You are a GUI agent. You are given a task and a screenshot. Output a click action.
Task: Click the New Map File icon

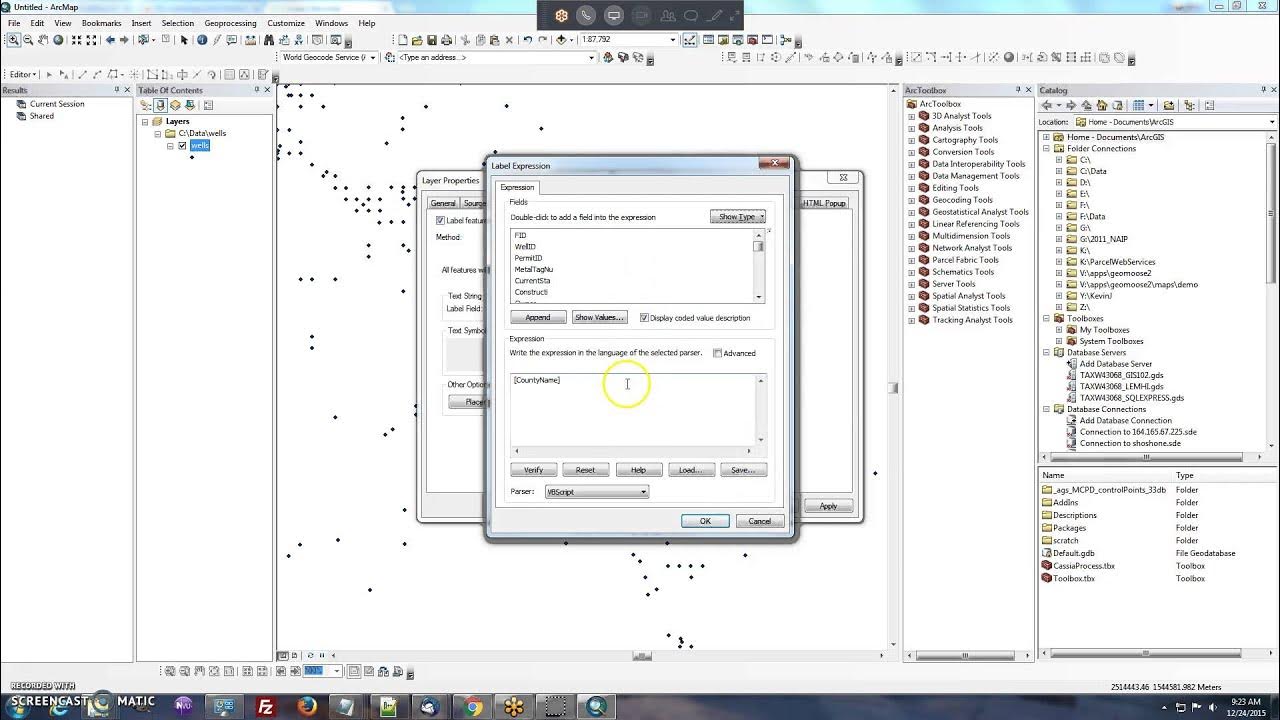[403, 40]
